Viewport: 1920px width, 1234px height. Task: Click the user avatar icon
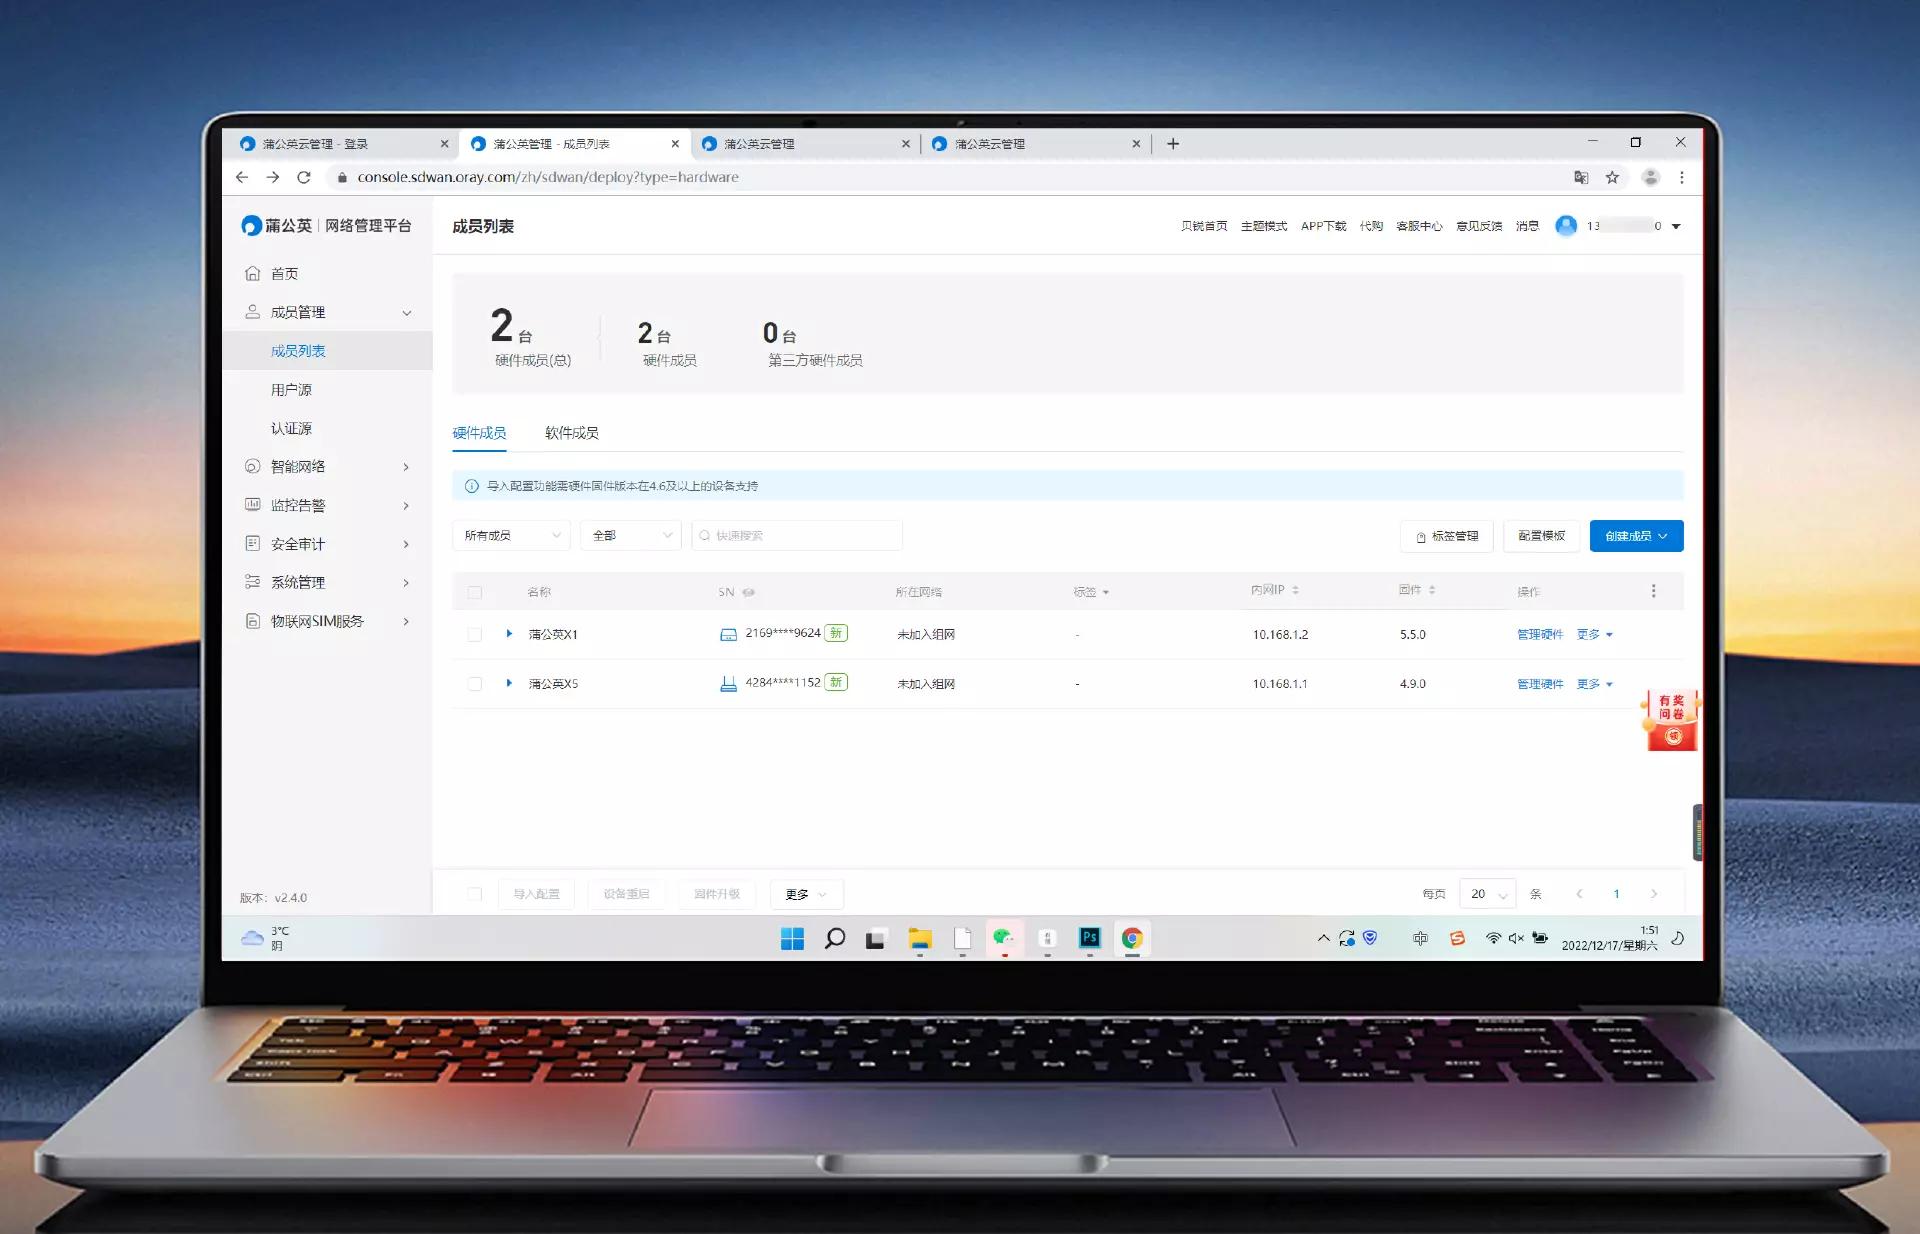pos(1566,226)
